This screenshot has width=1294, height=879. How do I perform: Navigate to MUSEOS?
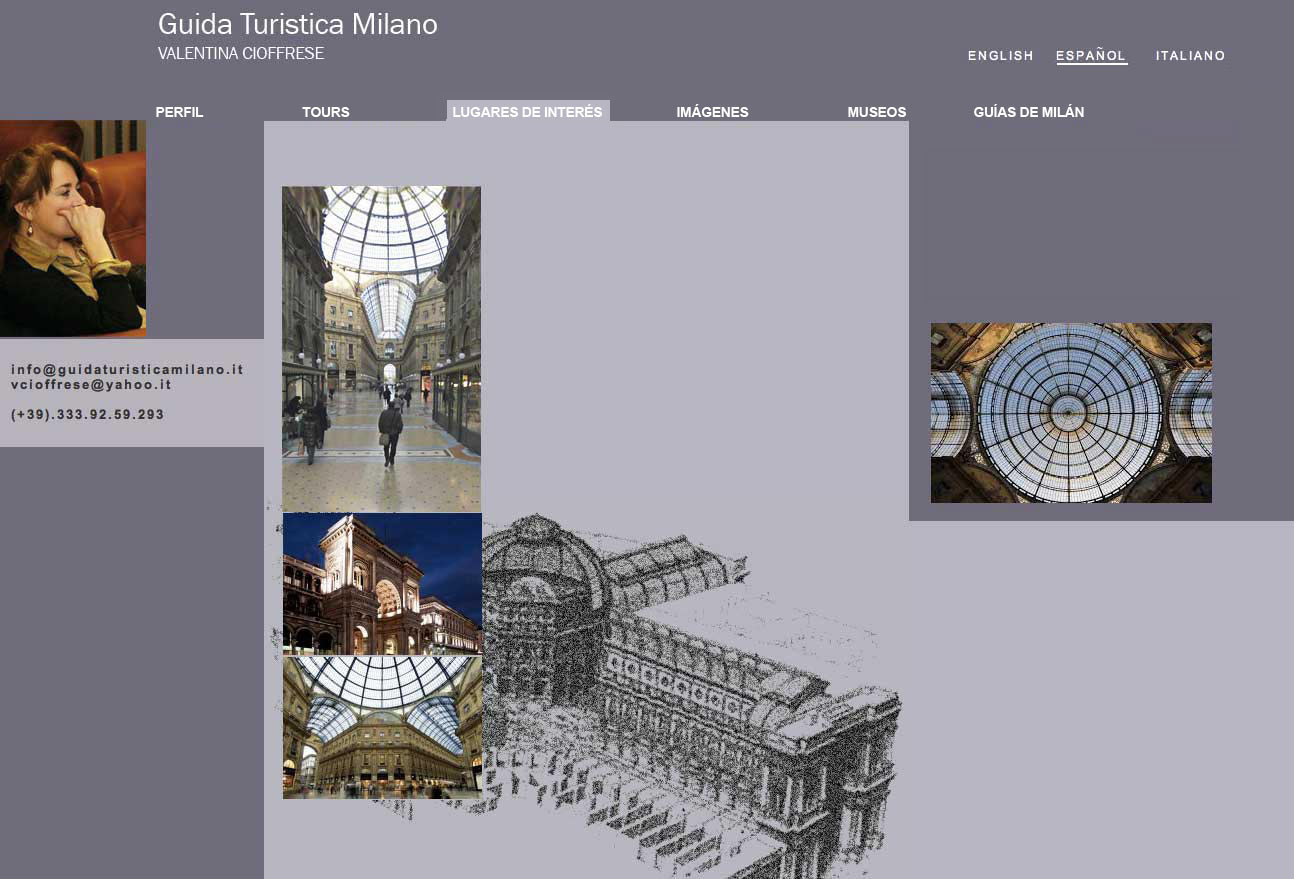click(x=877, y=112)
